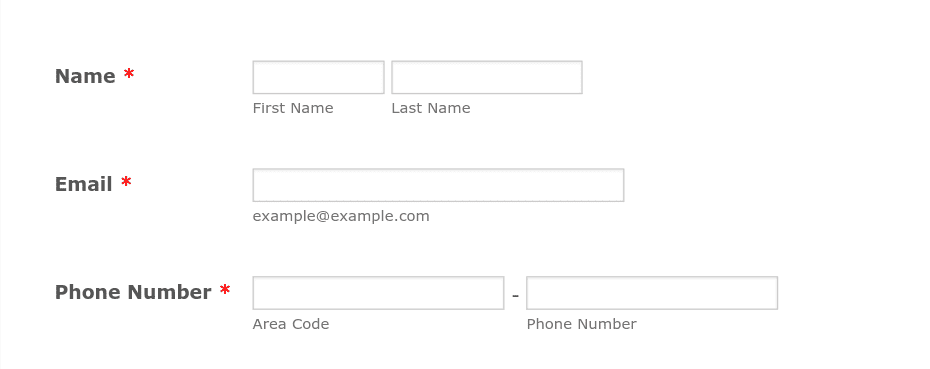Focus the Phone Number input box
Screen dimensions: 930x369
652,293
